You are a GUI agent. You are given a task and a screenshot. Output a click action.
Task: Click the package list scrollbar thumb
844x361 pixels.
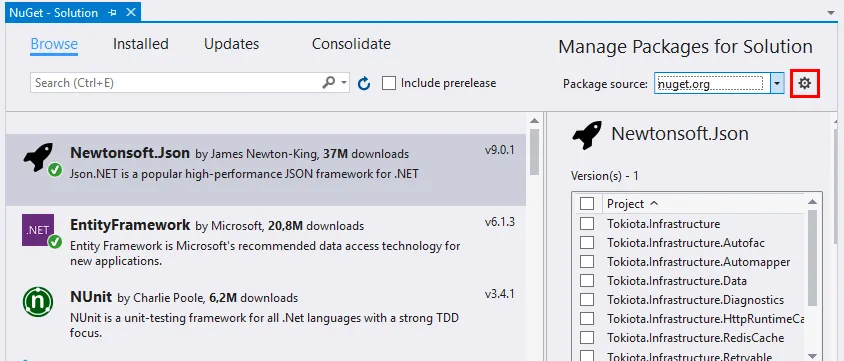coord(534,152)
